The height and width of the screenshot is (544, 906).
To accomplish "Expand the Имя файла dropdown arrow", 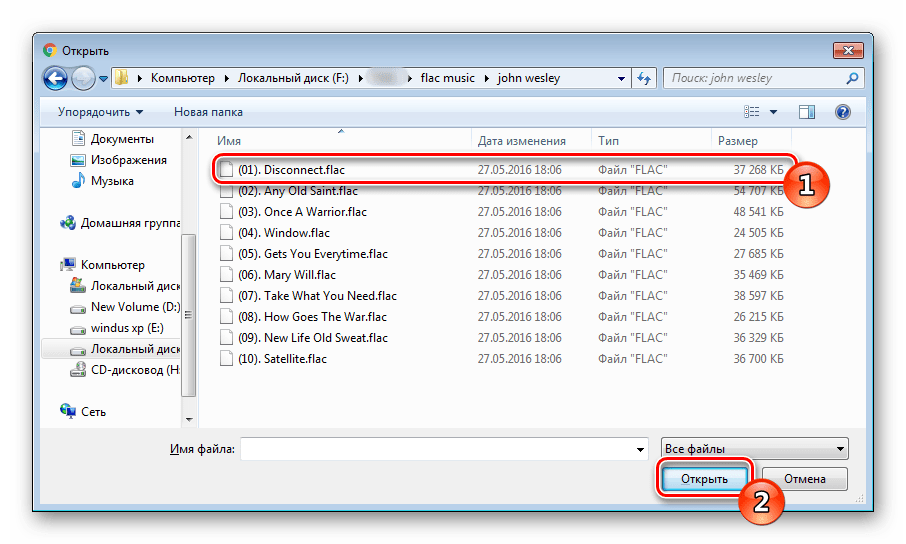I will (640, 449).
